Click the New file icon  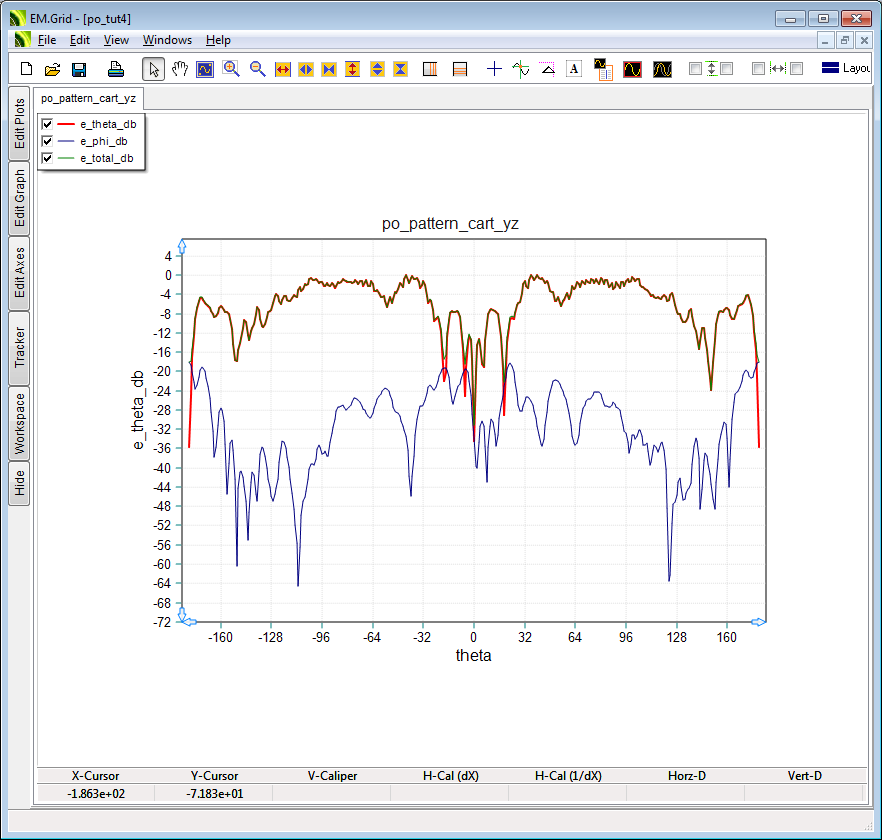coord(27,69)
